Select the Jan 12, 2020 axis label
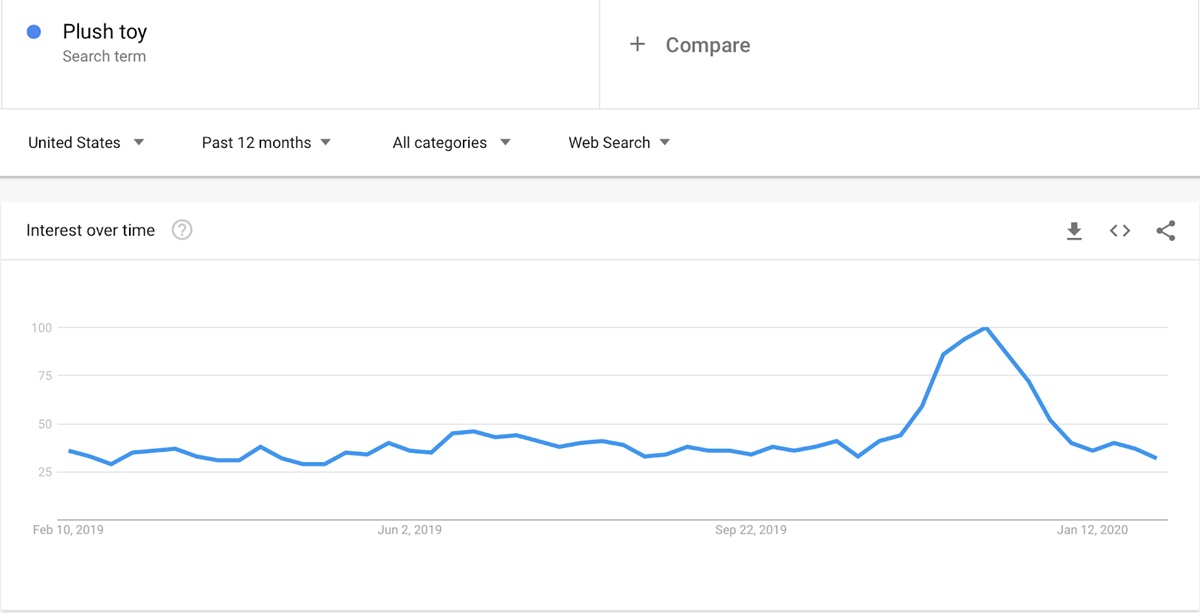The width and height of the screenshot is (1200, 613). [x=1093, y=530]
